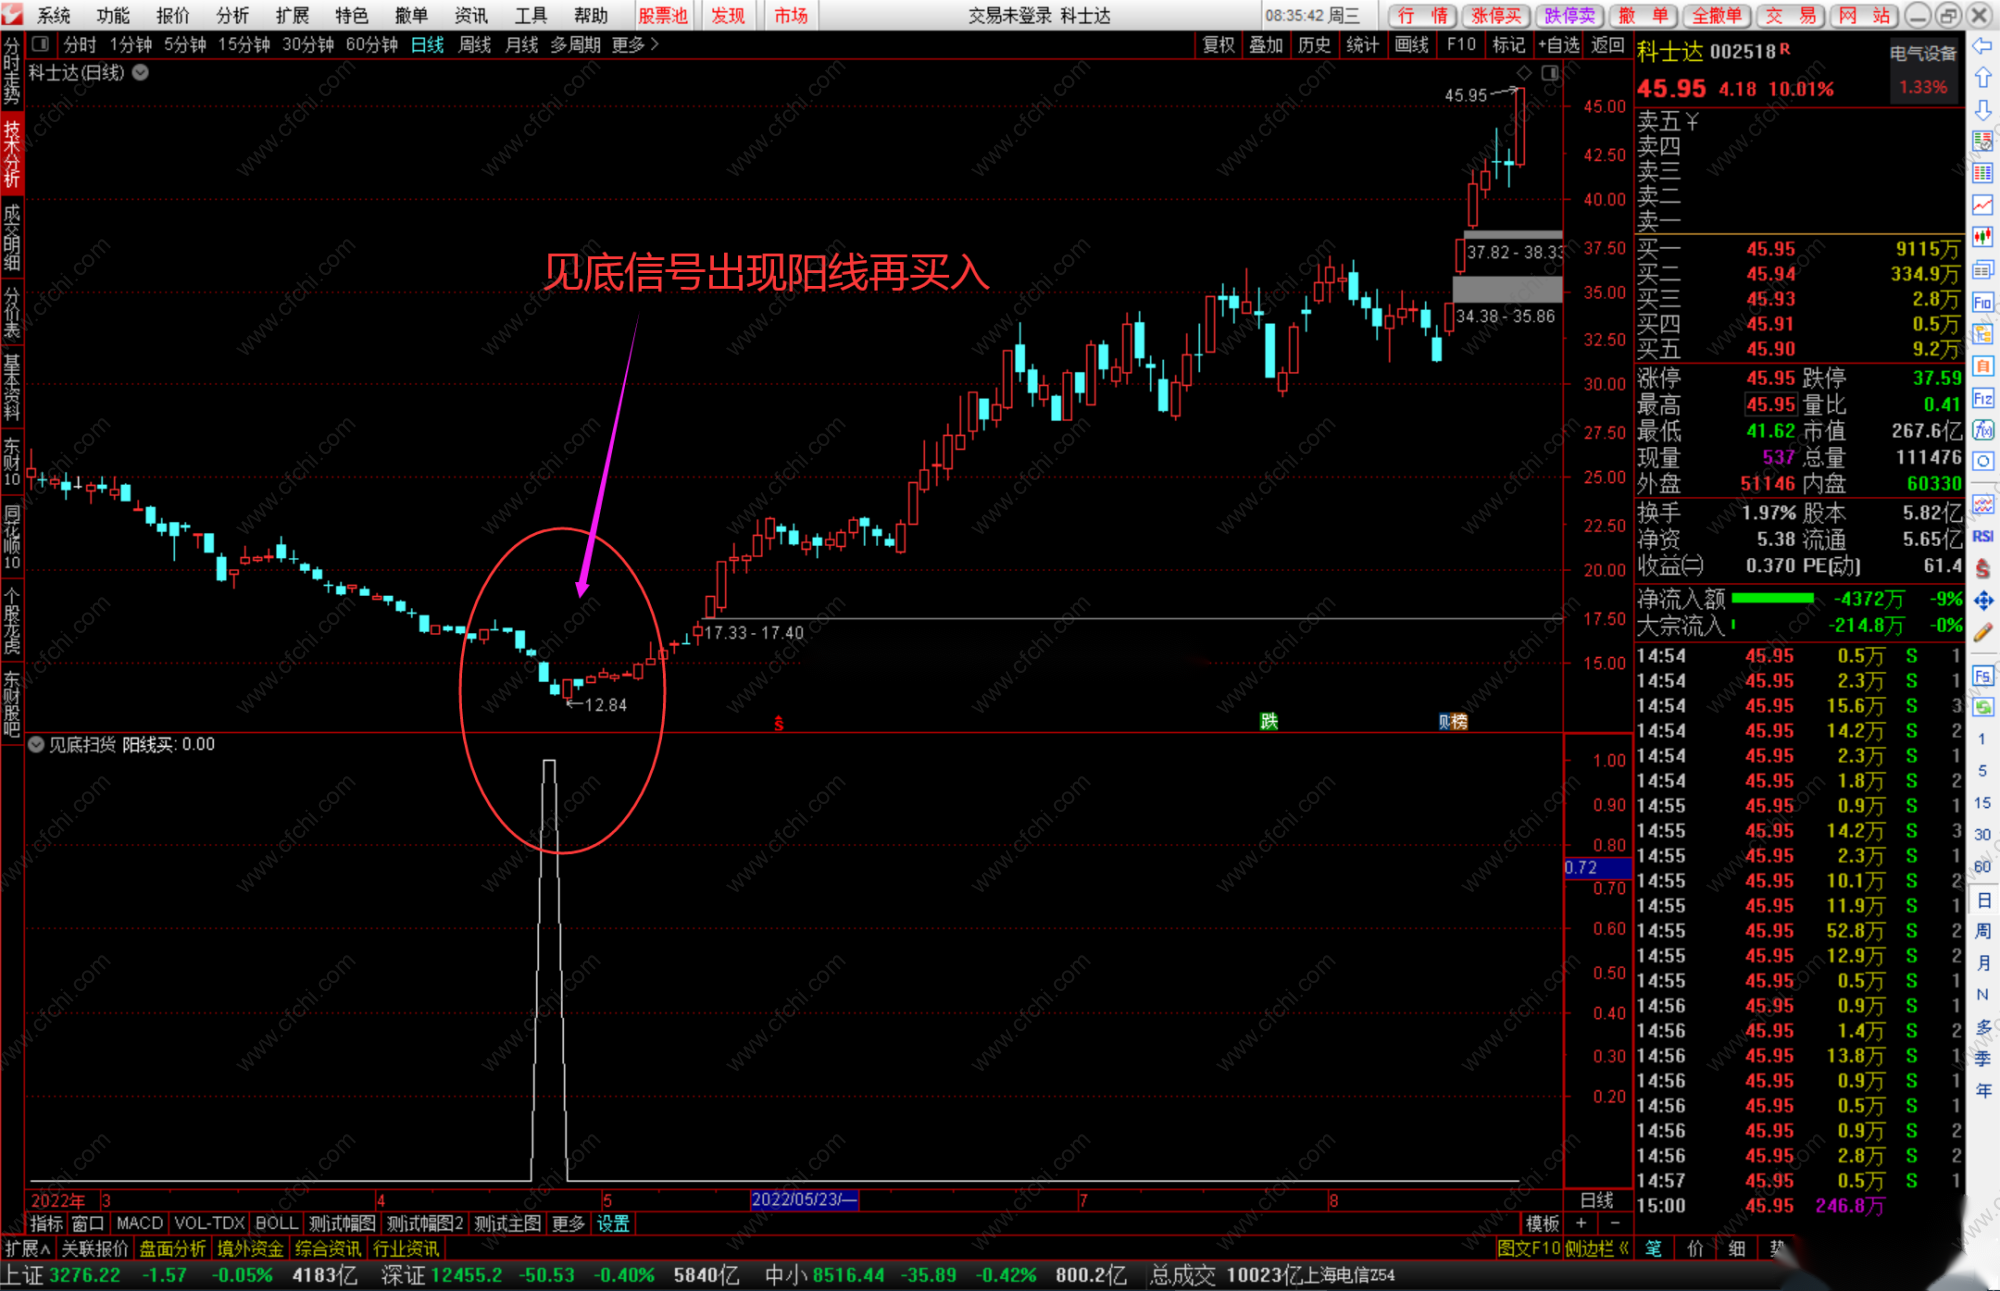Select the pencil drawing tool icon
The width and height of the screenshot is (2000, 1291).
[x=1982, y=632]
